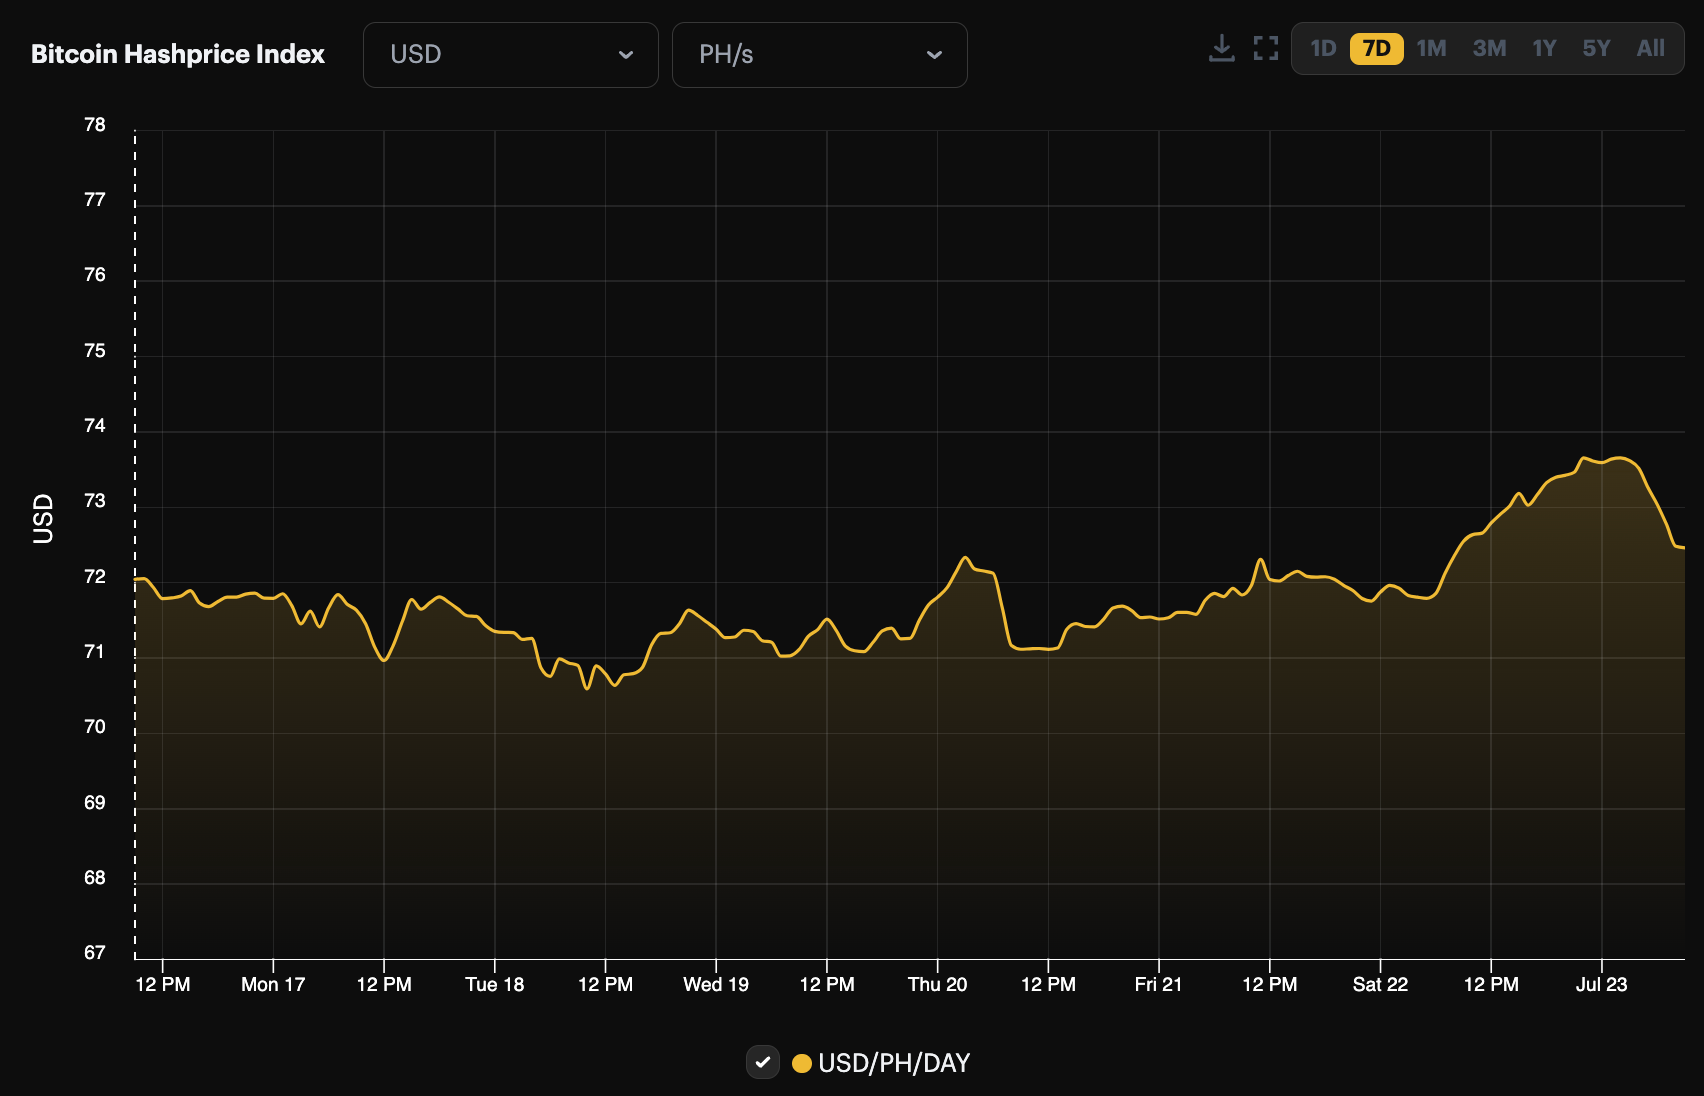
Task: Click the USD axis label on the left
Action: pyautogui.click(x=42, y=516)
